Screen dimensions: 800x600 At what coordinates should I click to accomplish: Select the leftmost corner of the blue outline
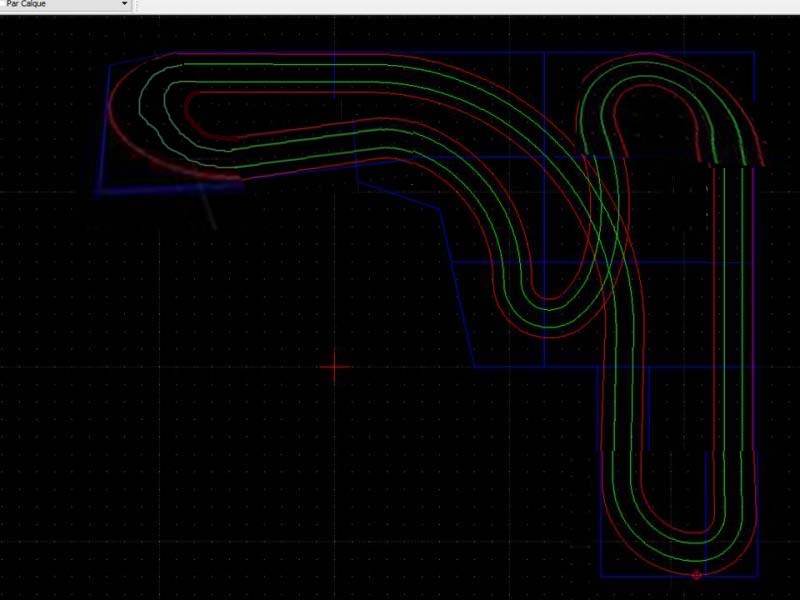97,188
